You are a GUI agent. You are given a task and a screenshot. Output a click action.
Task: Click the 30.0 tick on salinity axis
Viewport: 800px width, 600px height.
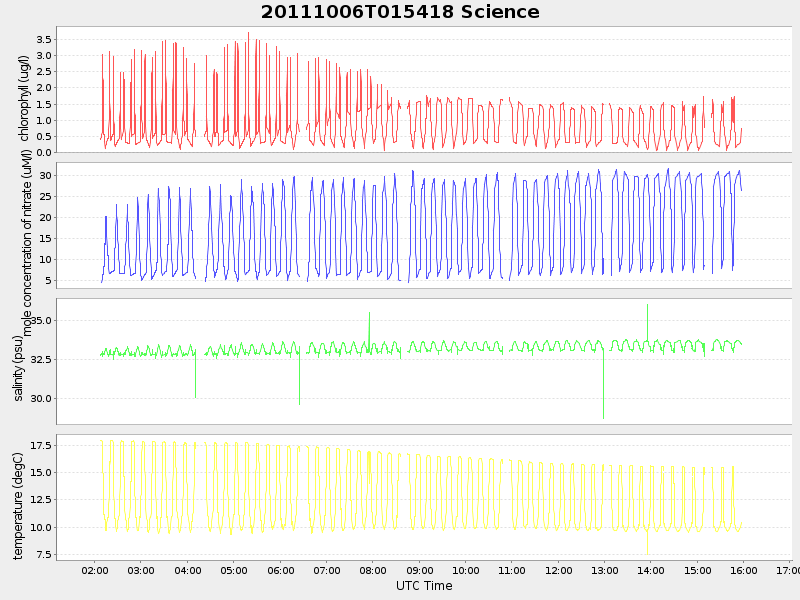click(41, 398)
